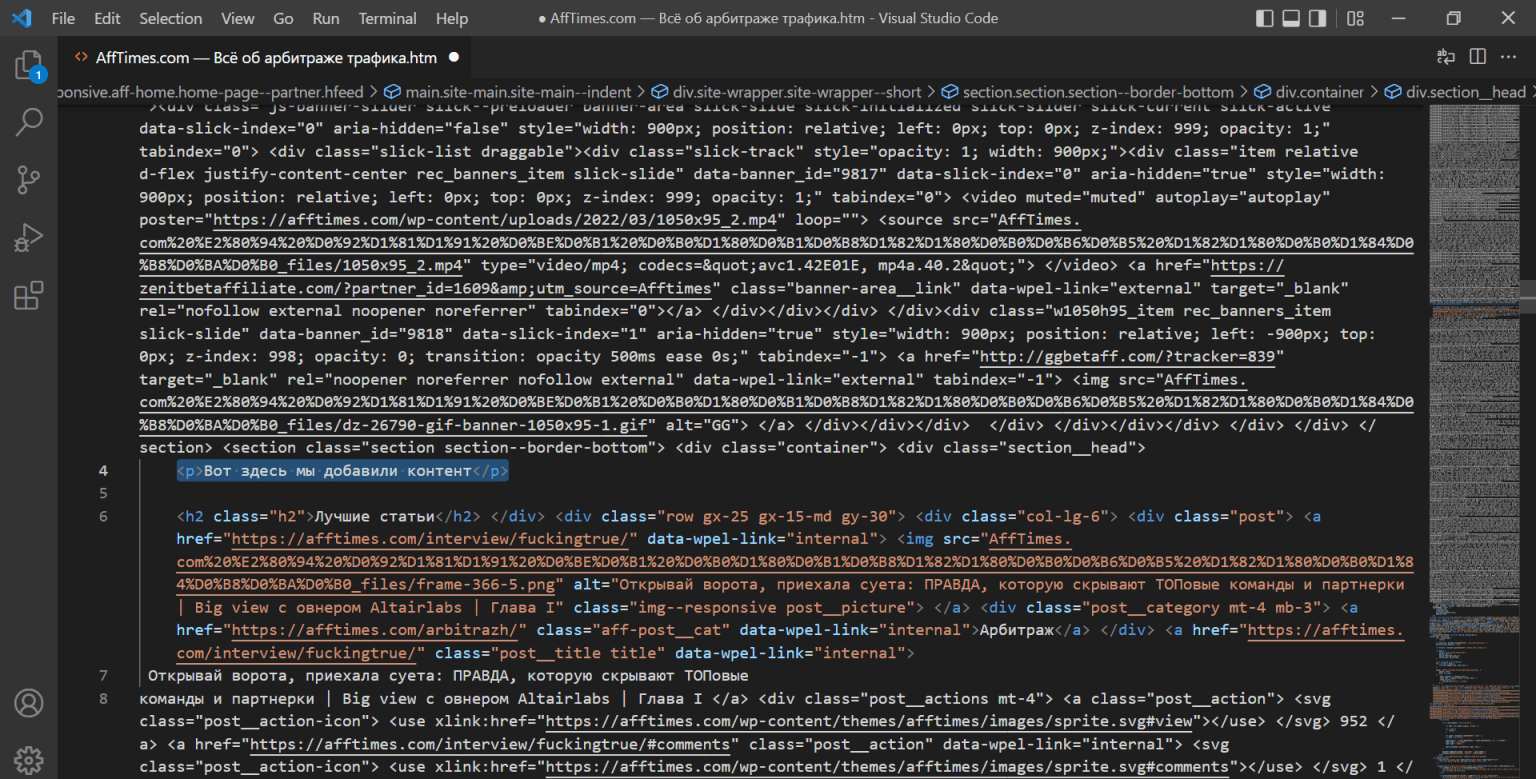Screen dimensions: 1536x779
Task: Select the AffTimes.com htm editor tab
Action: (x=266, y=57)
